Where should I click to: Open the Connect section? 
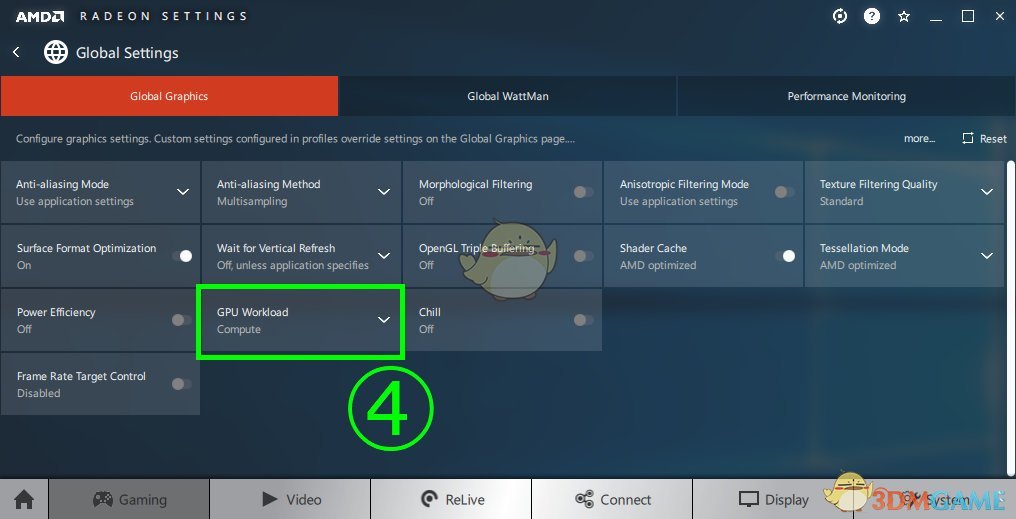612,500
